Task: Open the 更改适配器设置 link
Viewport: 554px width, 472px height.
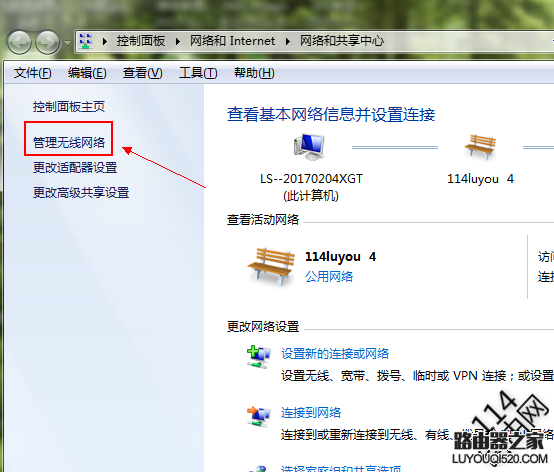Action: [75, 167]
